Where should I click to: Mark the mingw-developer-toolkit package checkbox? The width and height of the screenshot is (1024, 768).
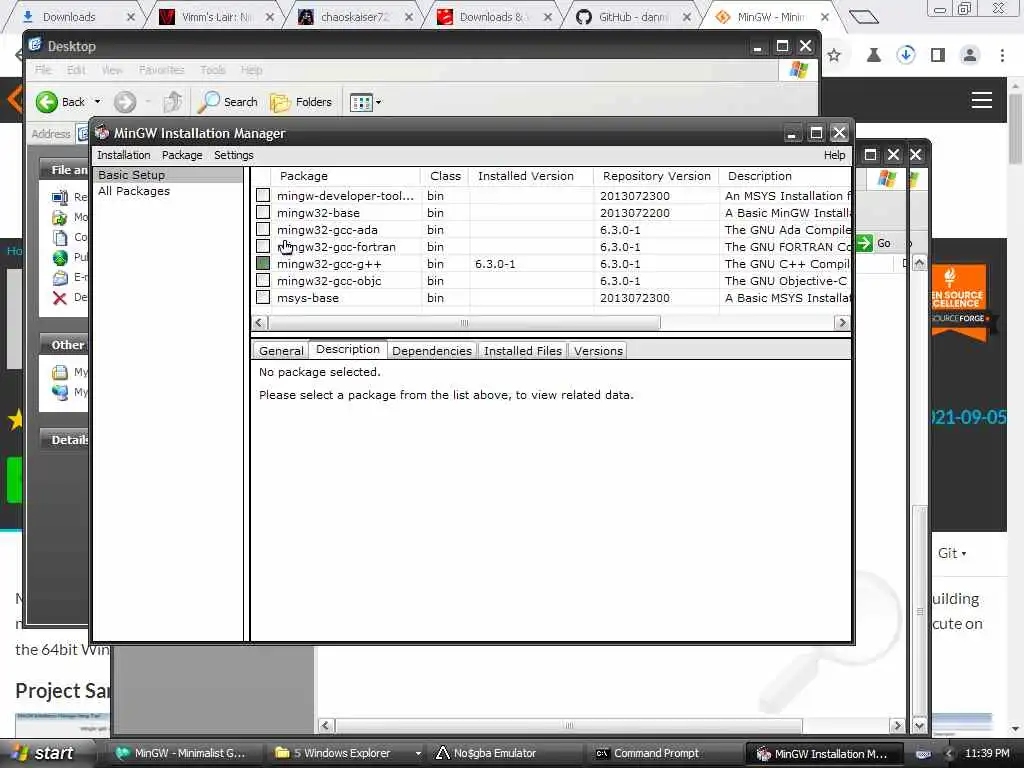point(263,195)
